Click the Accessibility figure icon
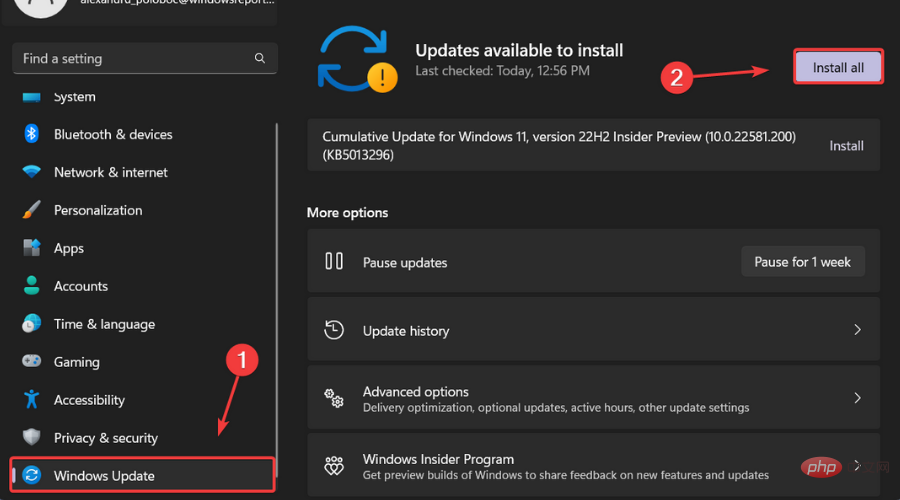 tap(32, 400)
